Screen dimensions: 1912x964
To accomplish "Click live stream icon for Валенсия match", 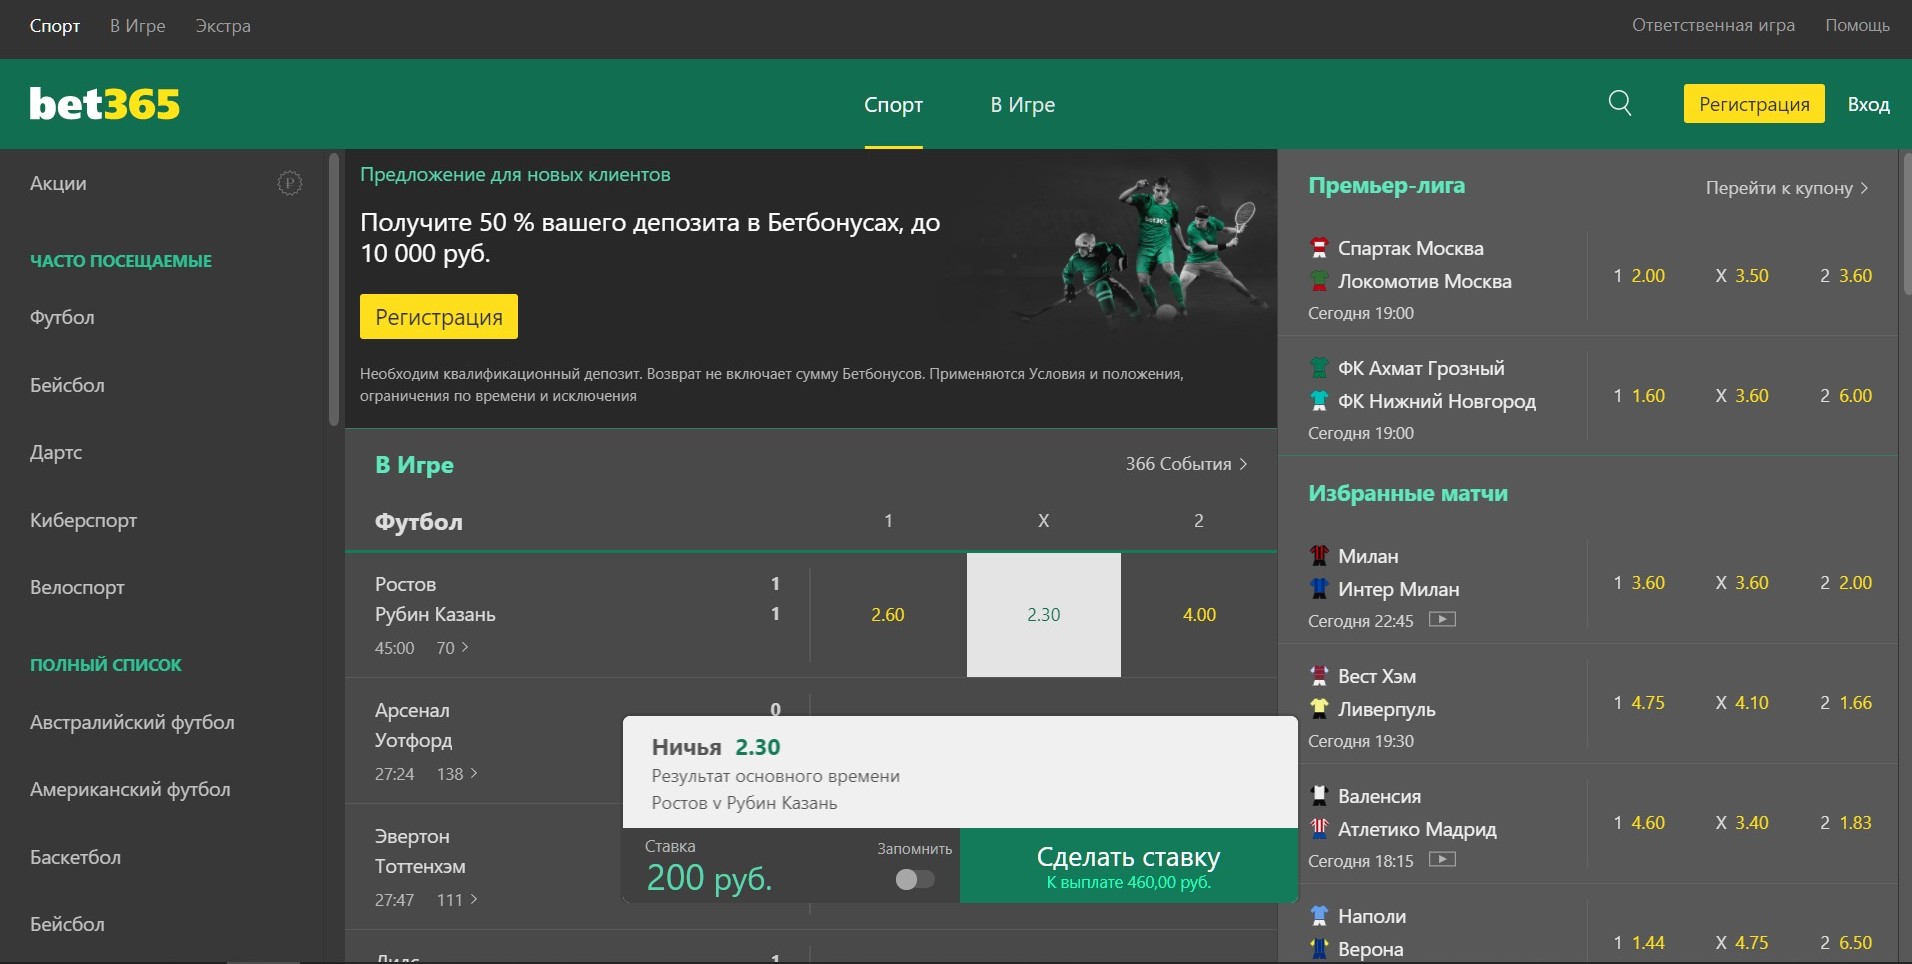I will 1442,860.
